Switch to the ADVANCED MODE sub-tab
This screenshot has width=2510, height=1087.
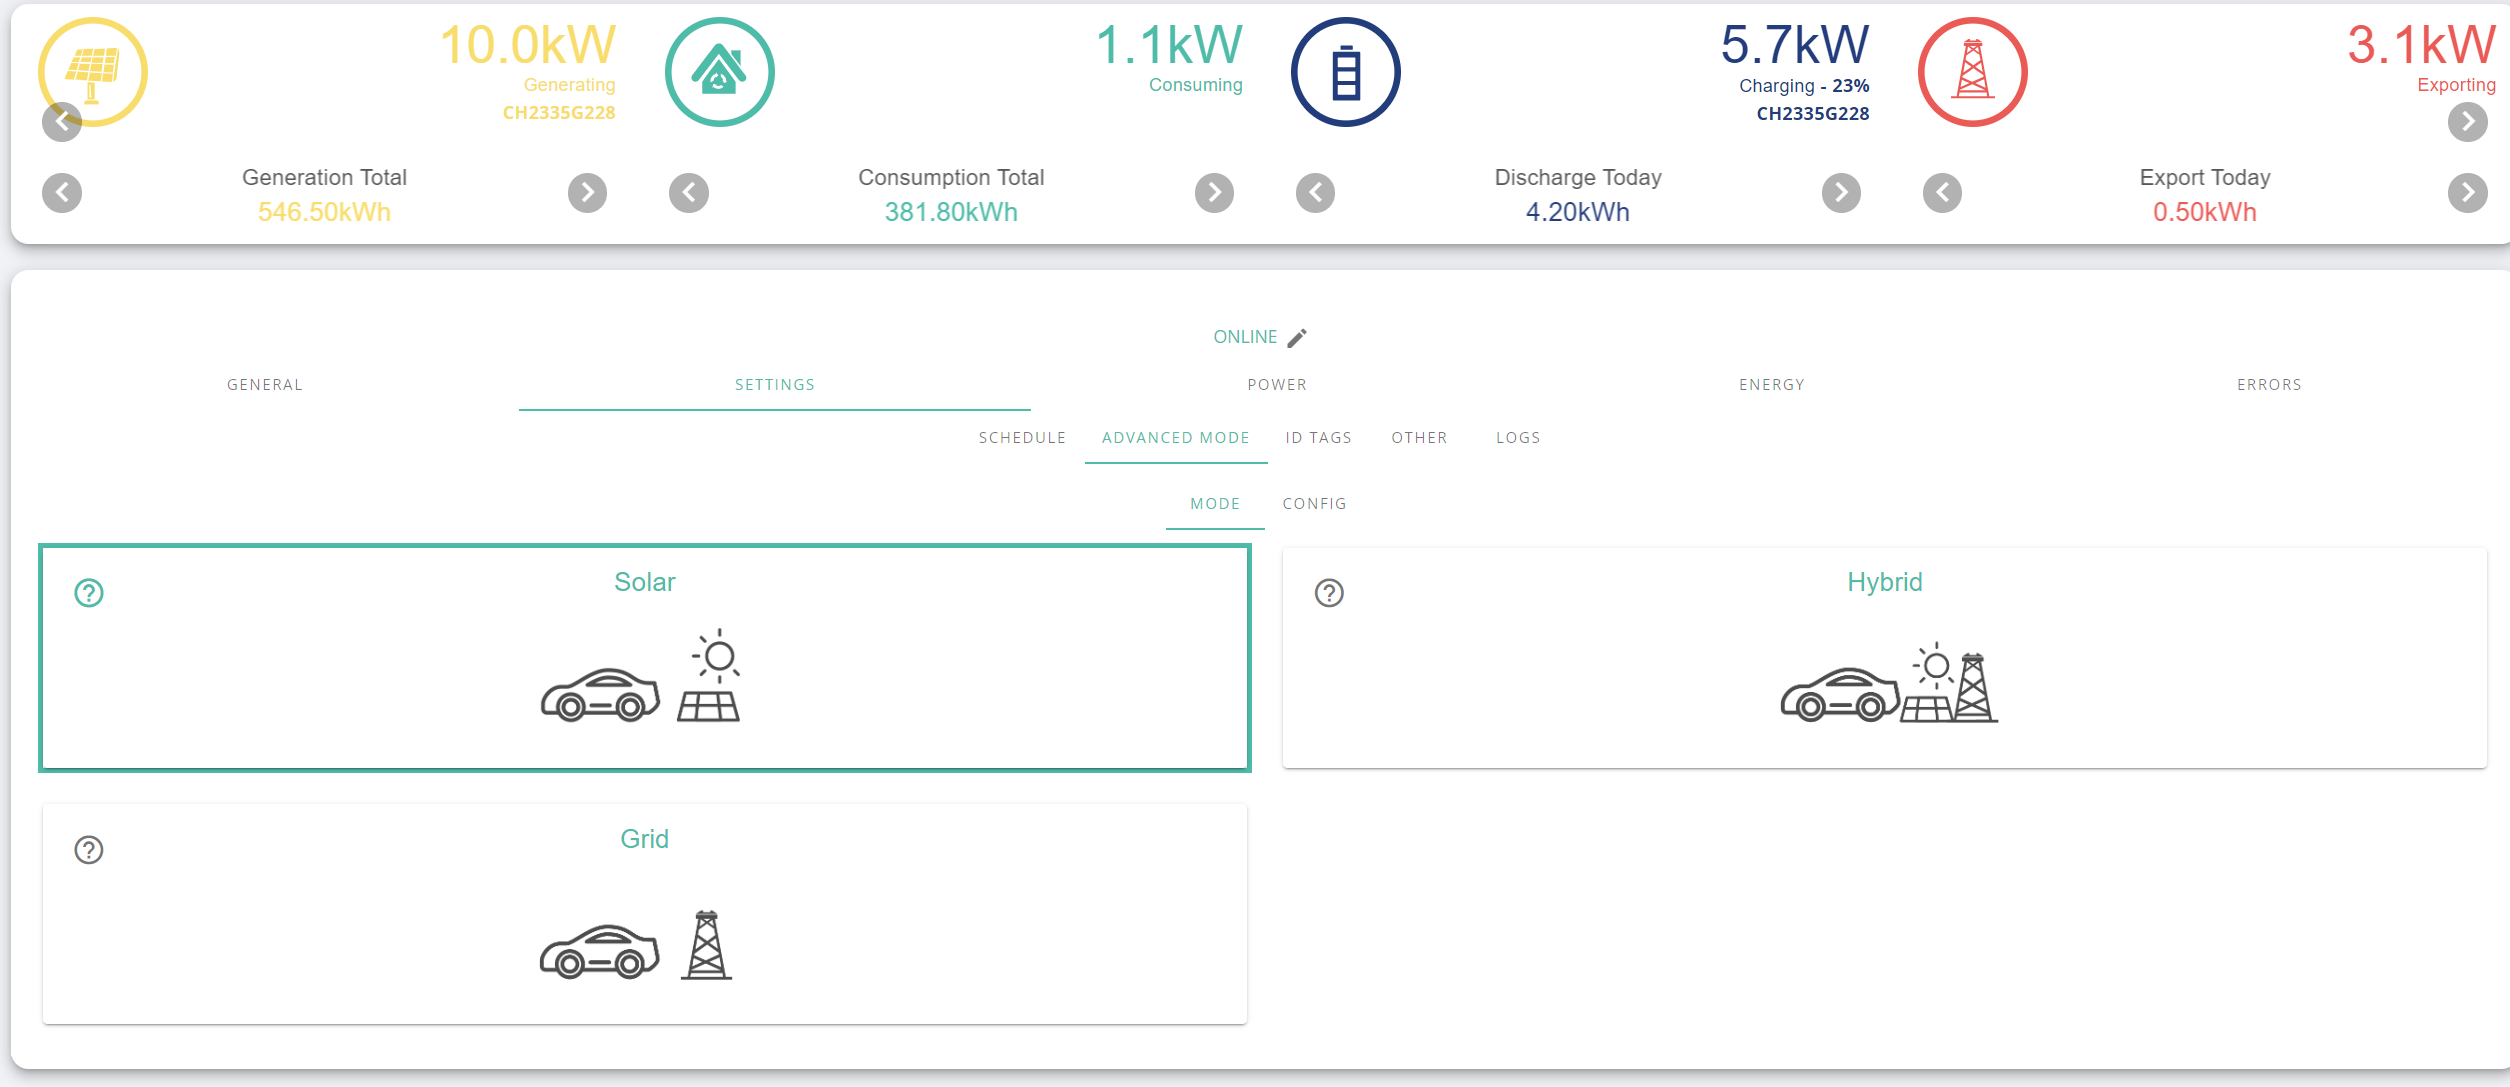pyautogui.click(x=1176, y=438)
